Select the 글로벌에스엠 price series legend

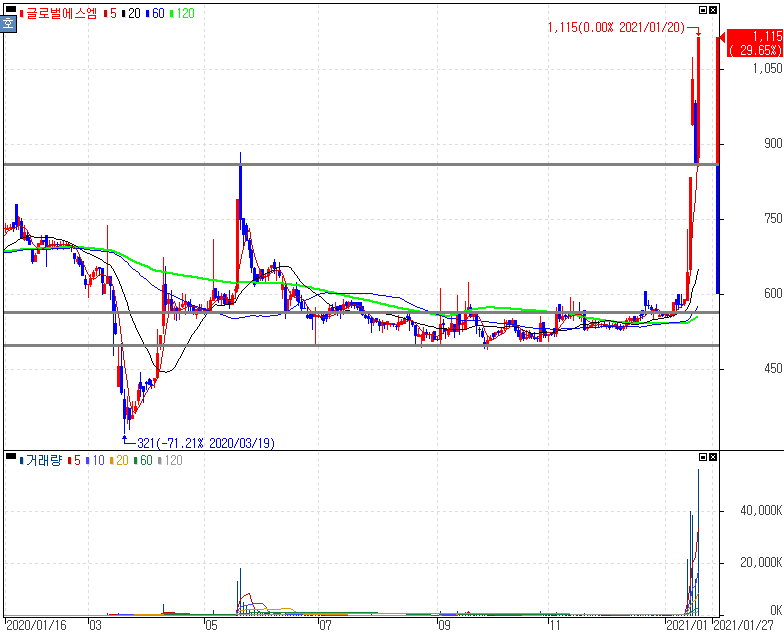(58, 14)
